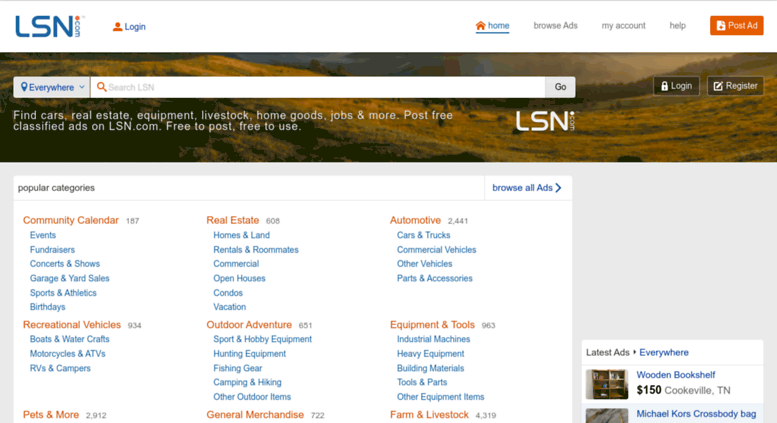Image resolution: width=777 pixels, height=423 pixels.
Task: Click the search magnifier icon
Action: pyautogui.click(x=101, y=87)
